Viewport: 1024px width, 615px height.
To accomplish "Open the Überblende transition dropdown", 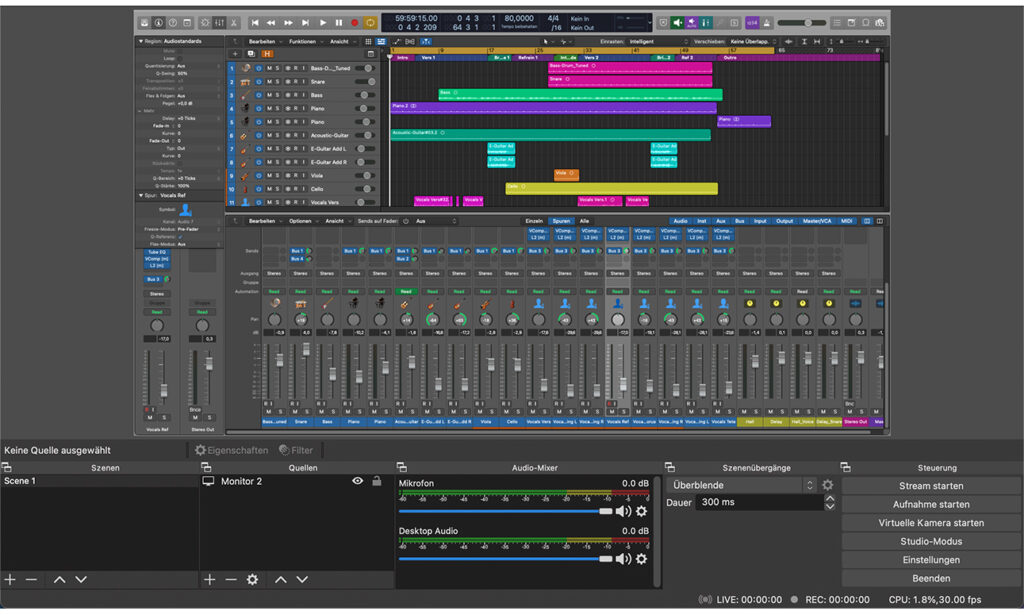I will (742, 485).
